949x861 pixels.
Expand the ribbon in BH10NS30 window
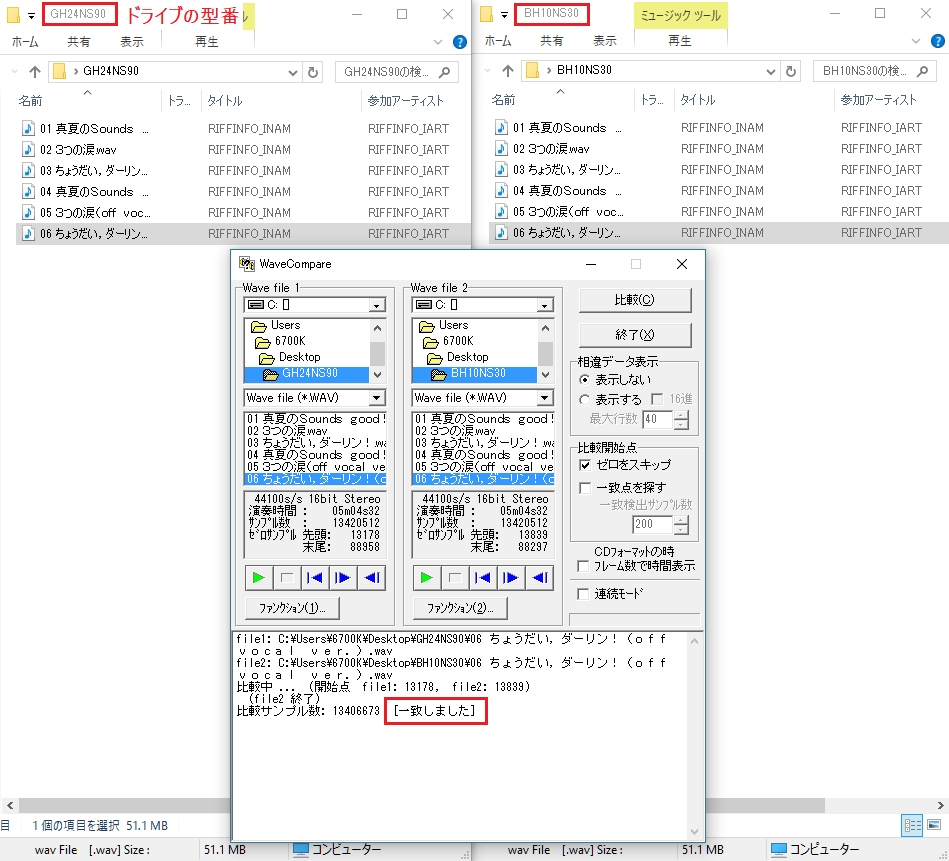(916, 41)
